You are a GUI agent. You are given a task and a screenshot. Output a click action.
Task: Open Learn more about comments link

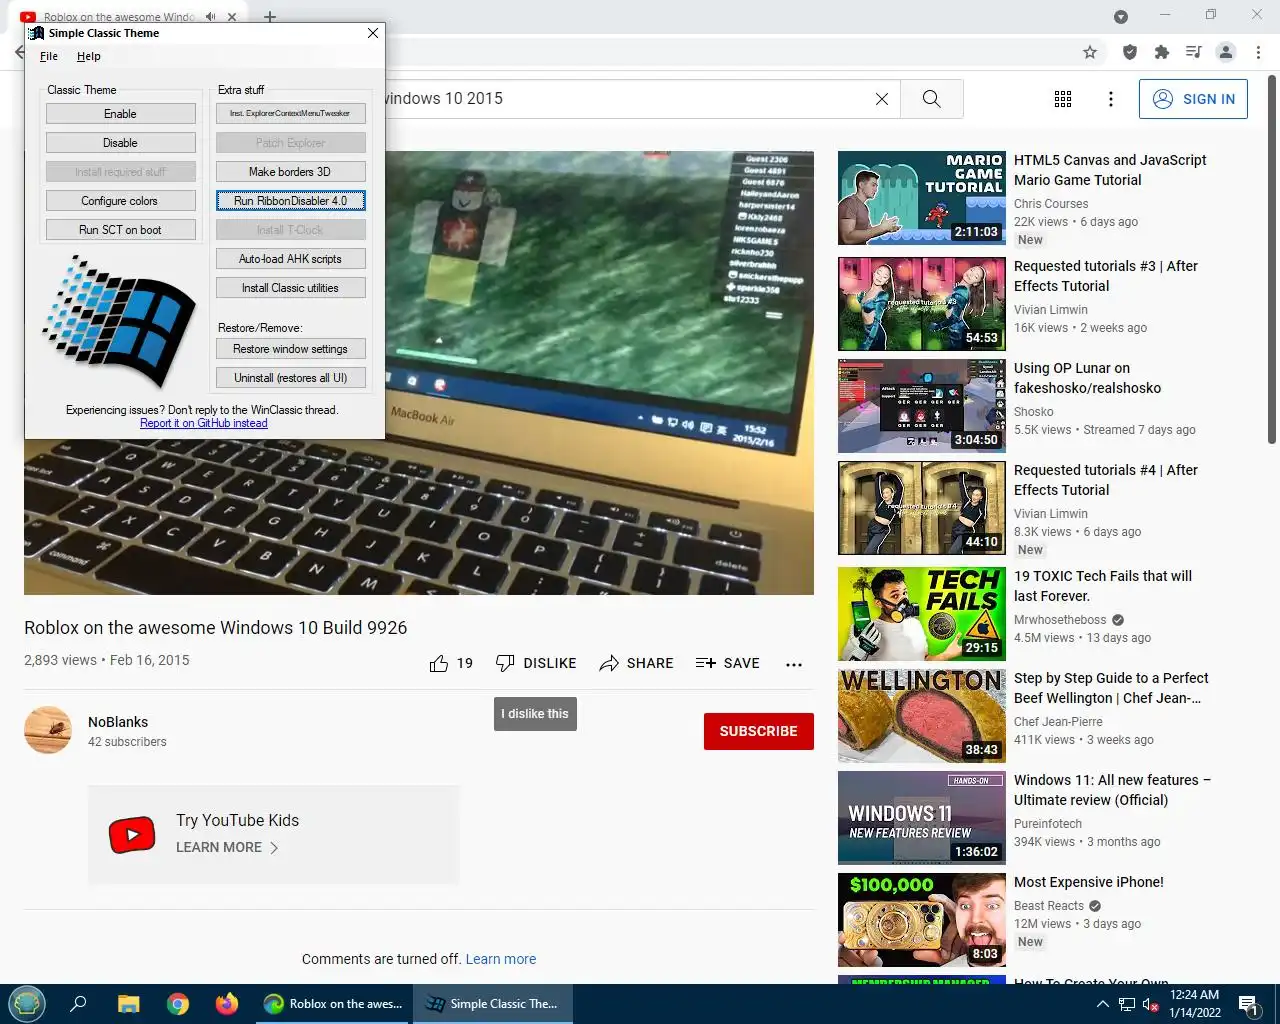point(501,959)
